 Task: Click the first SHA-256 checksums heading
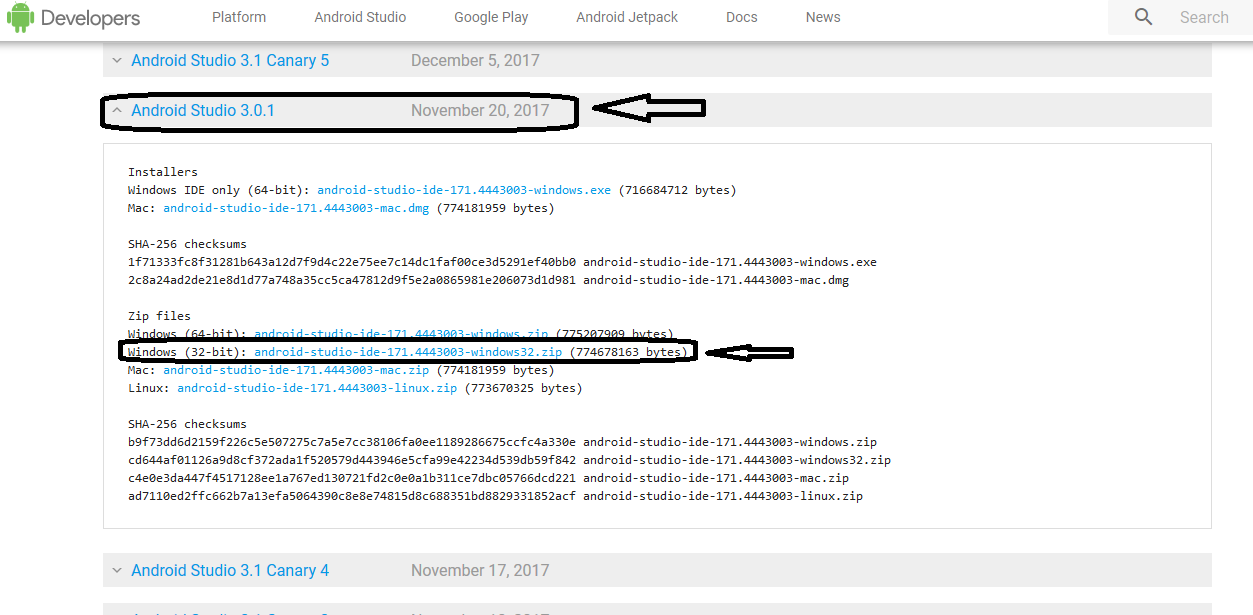tap(187, 244)
